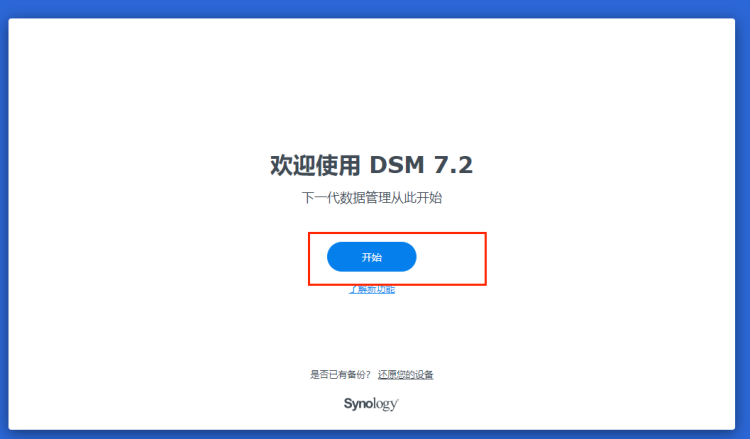Open the 了解新功能 link
Screen dimensions: 750x439
pos(372,289)
